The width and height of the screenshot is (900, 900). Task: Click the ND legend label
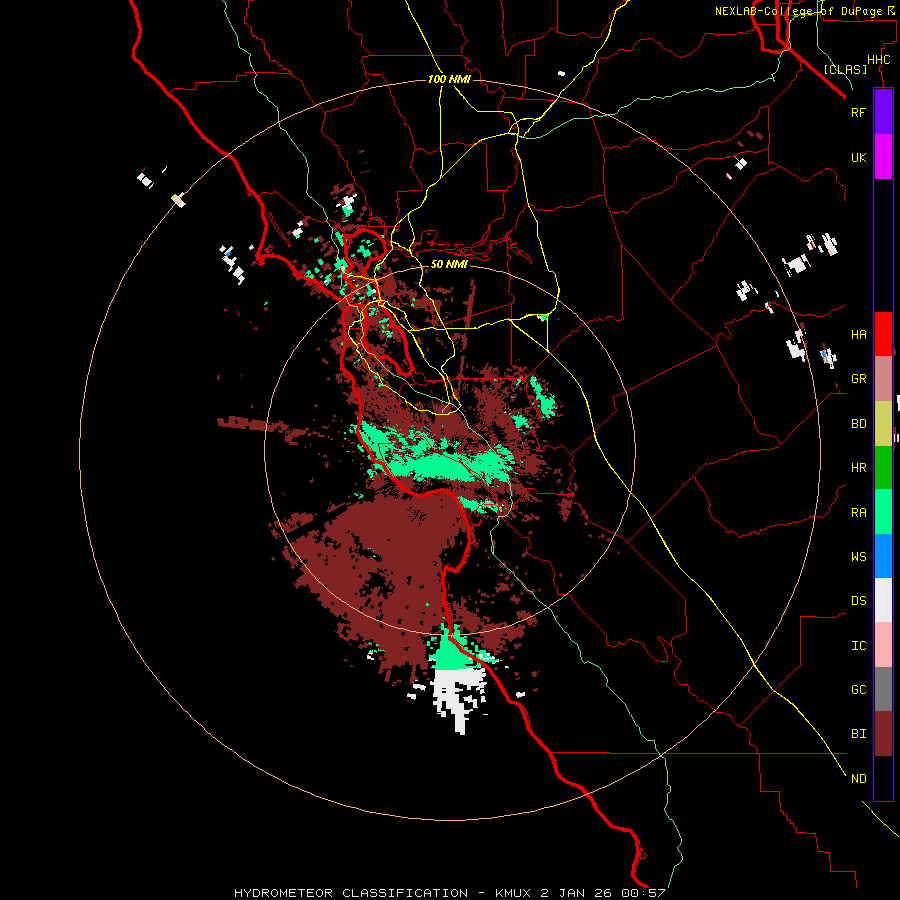858,779
